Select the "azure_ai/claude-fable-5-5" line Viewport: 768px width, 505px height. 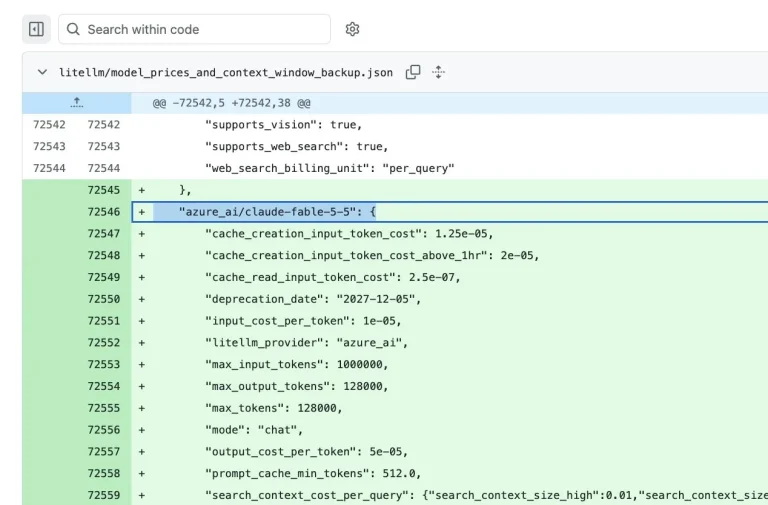coord(450,212)
